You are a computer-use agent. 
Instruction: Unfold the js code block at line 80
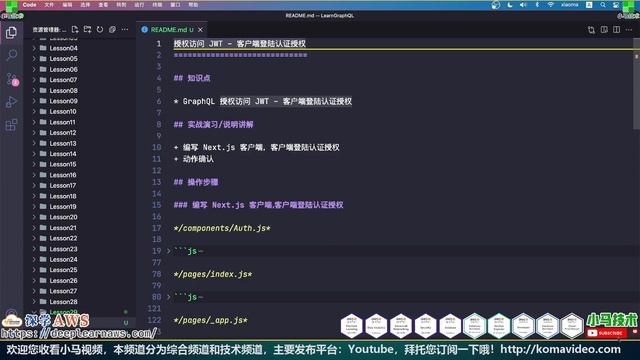coord(169,297)
